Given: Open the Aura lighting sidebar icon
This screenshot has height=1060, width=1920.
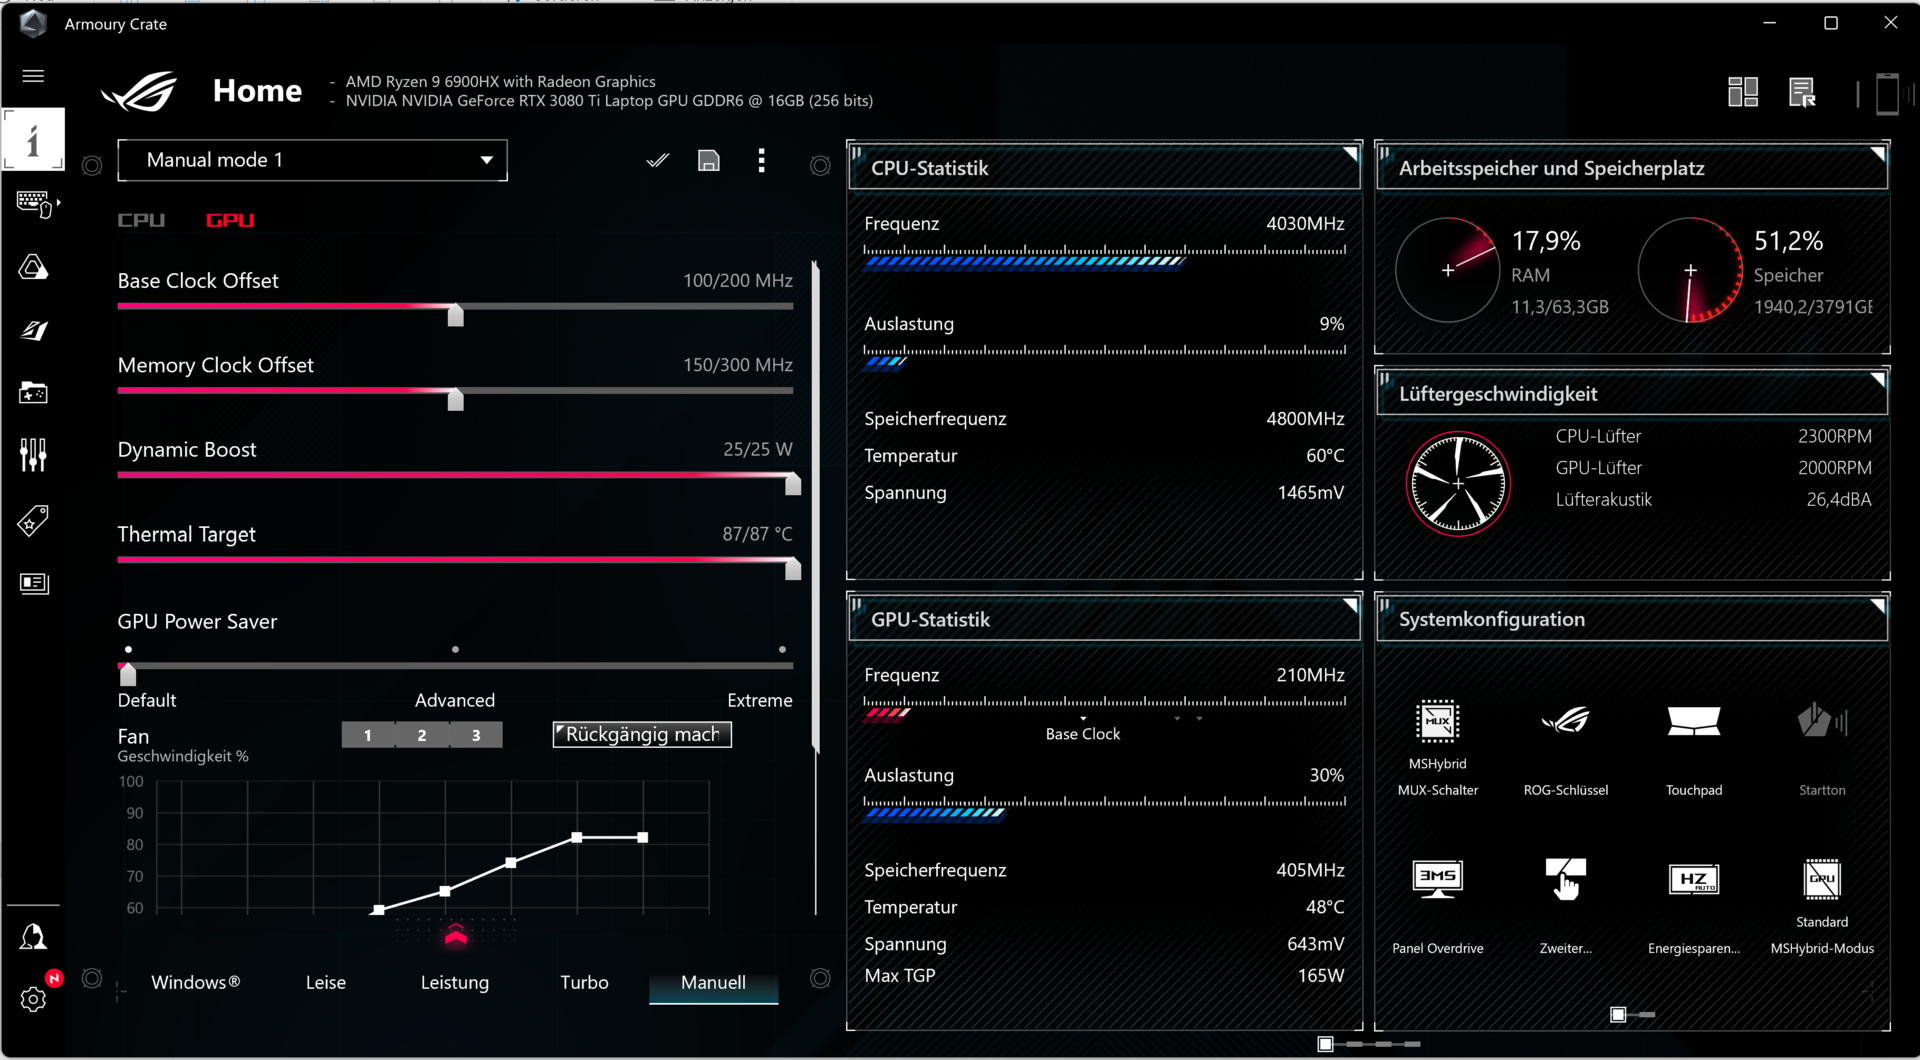Looking at the screenshot, I should point(33,267).
